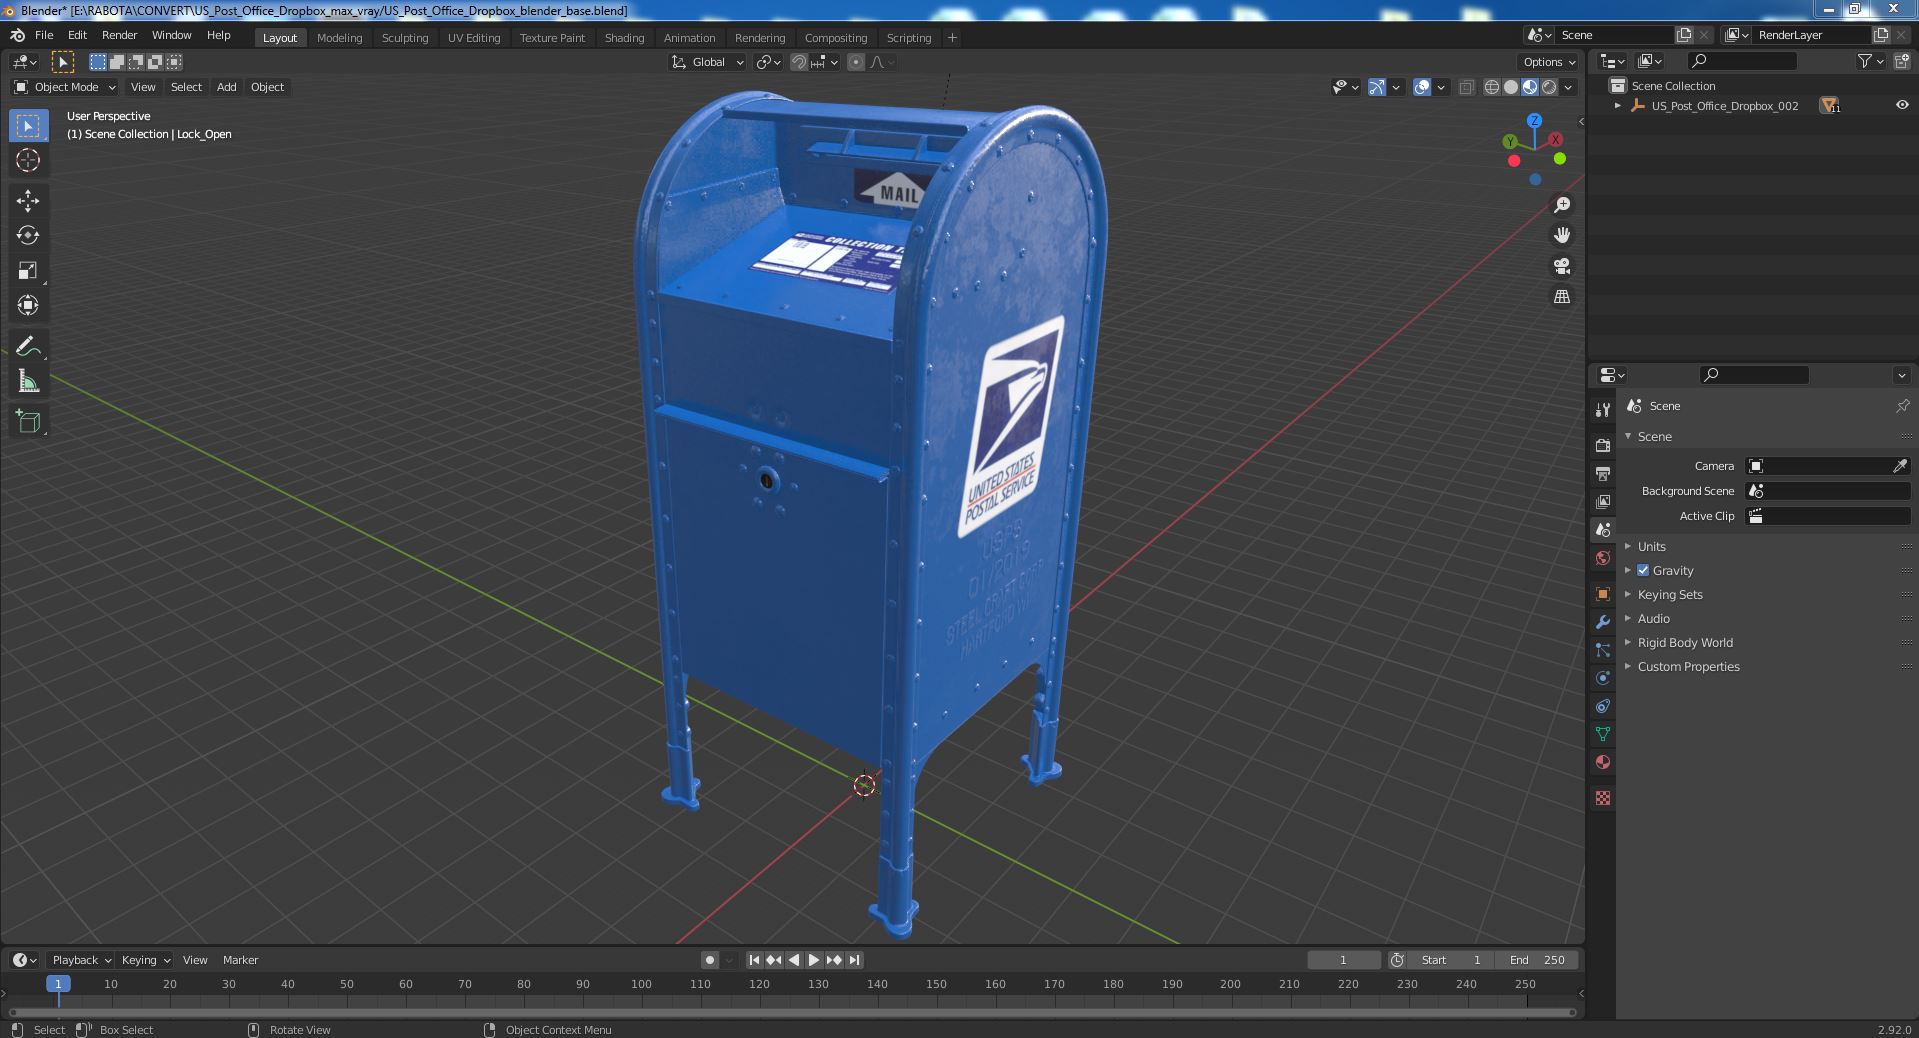This screenshot has width=1919, height=1038.
Task: Switch orthographic/perspective grid icon
Action: pos(1562,297)
